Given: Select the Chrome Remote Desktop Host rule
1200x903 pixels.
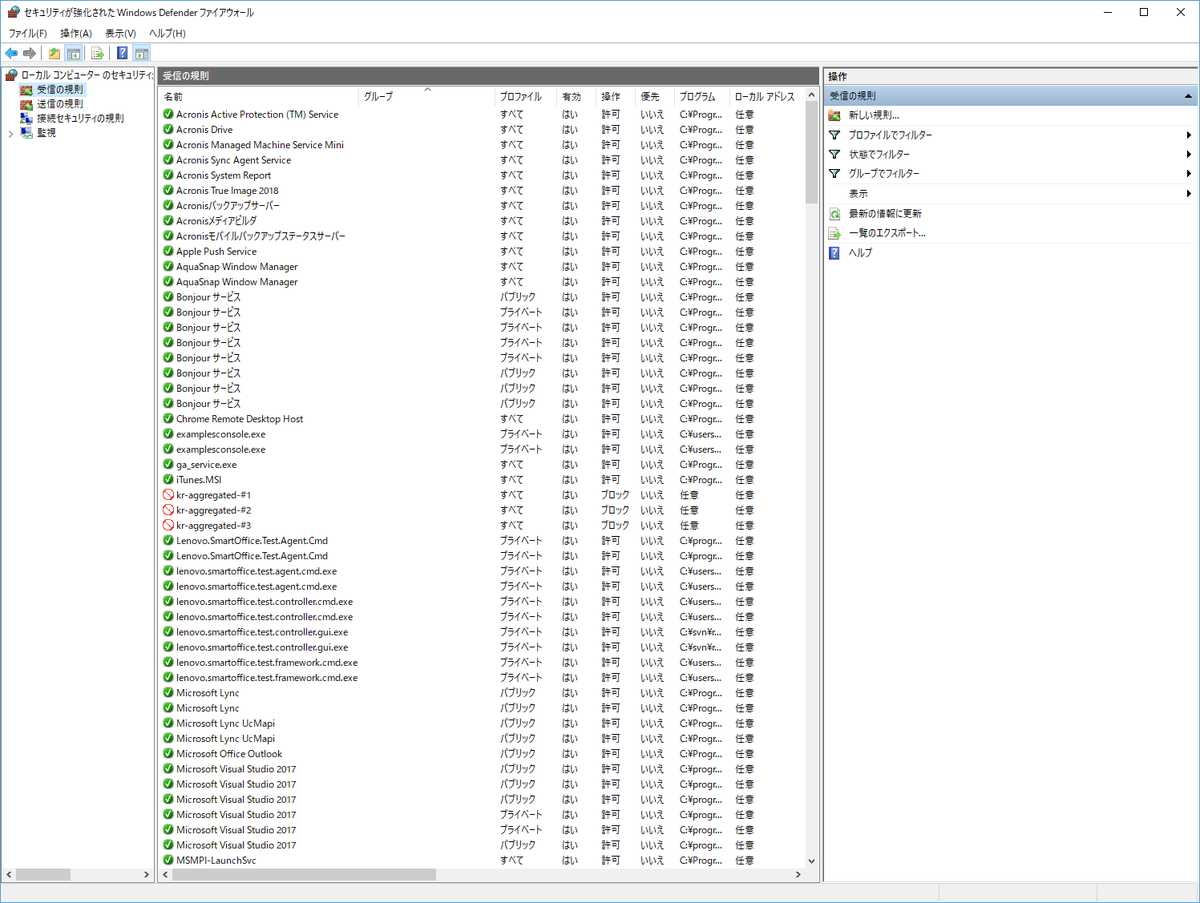Looking at the screenshot, I should 239,419.
